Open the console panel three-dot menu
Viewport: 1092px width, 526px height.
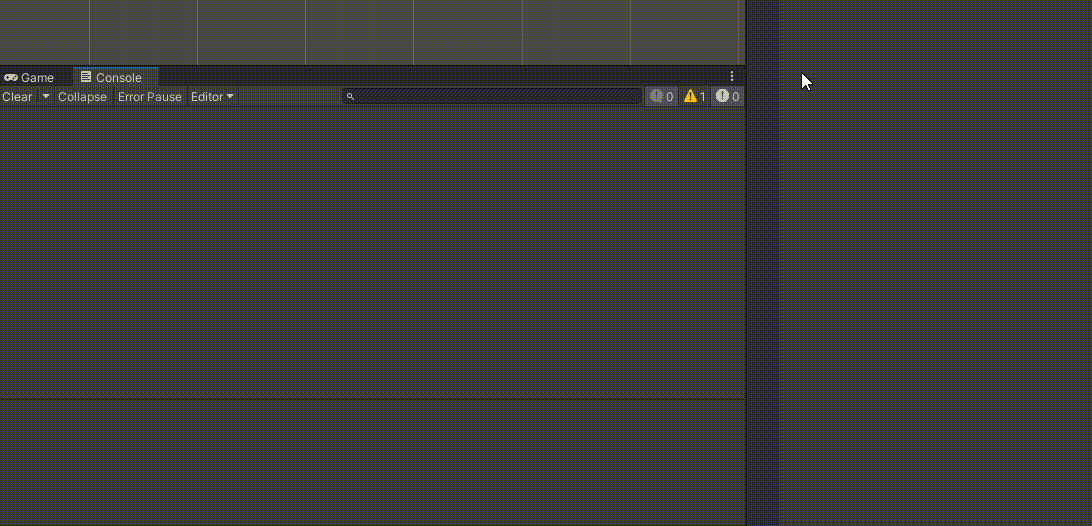pos(731,77)
